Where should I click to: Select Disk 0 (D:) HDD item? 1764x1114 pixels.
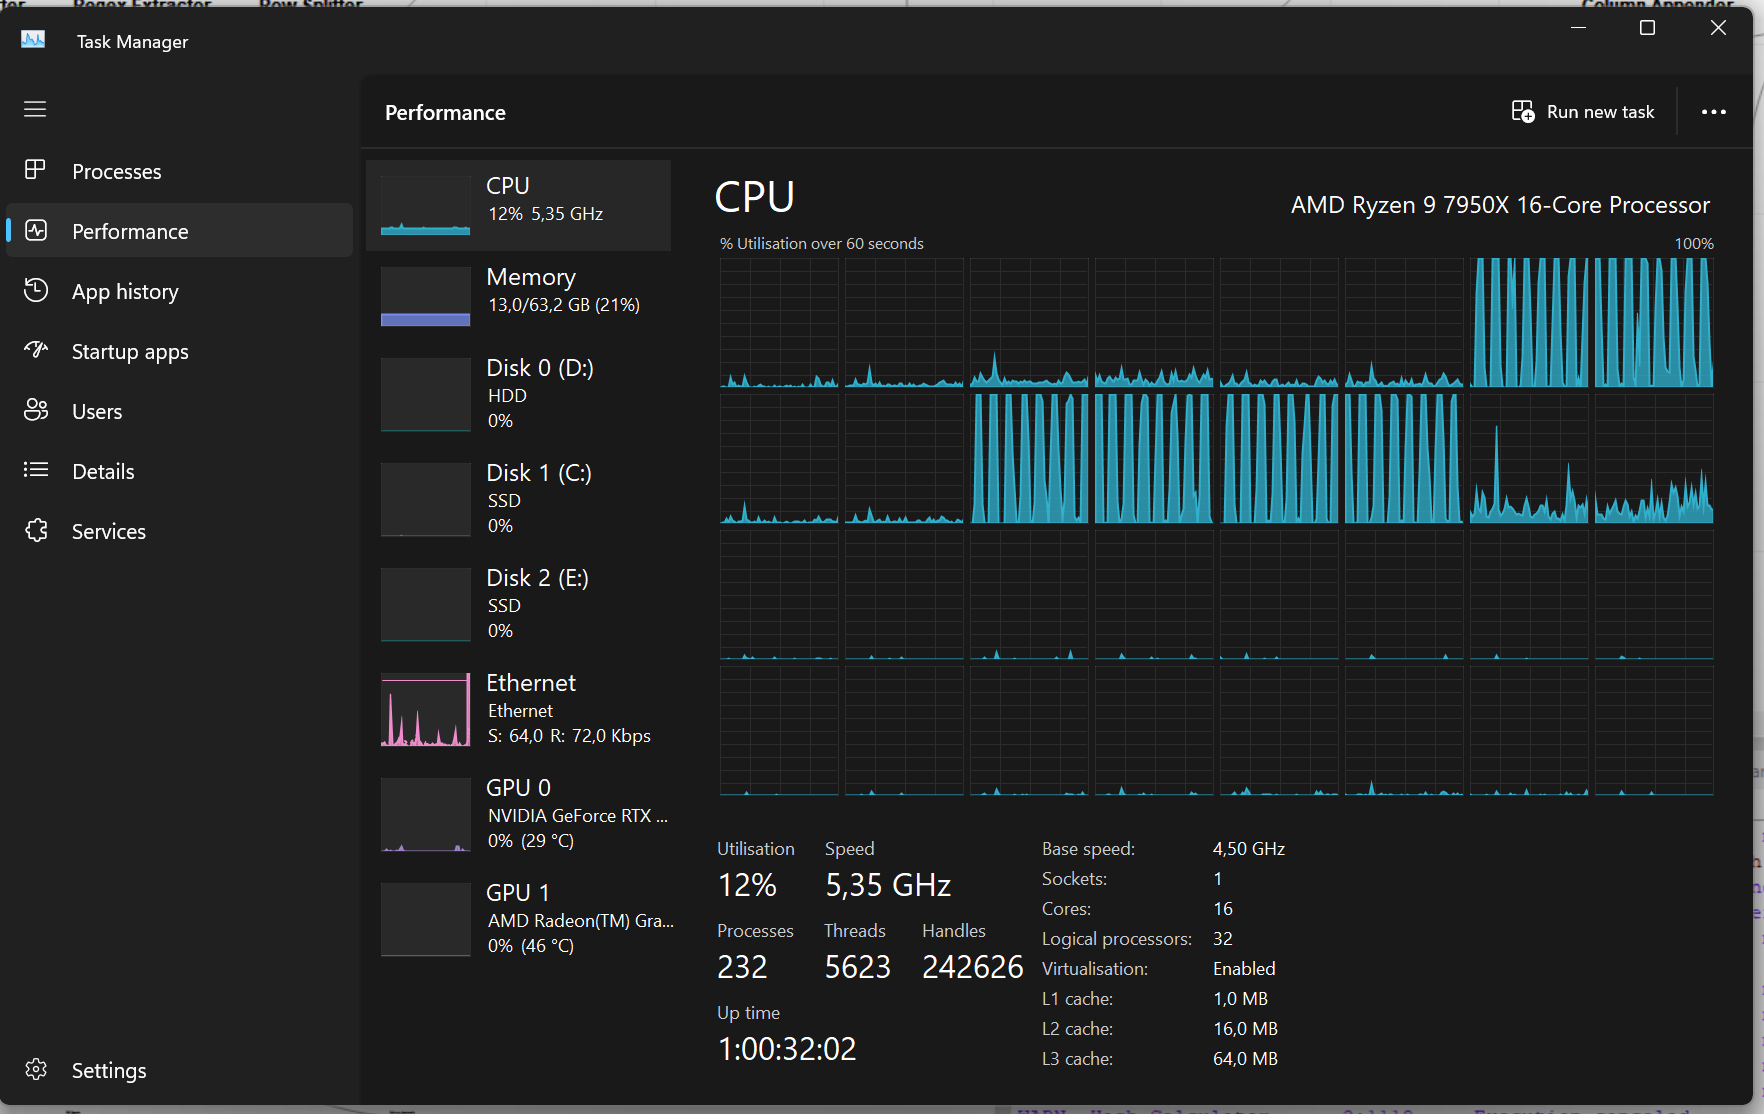518,394
